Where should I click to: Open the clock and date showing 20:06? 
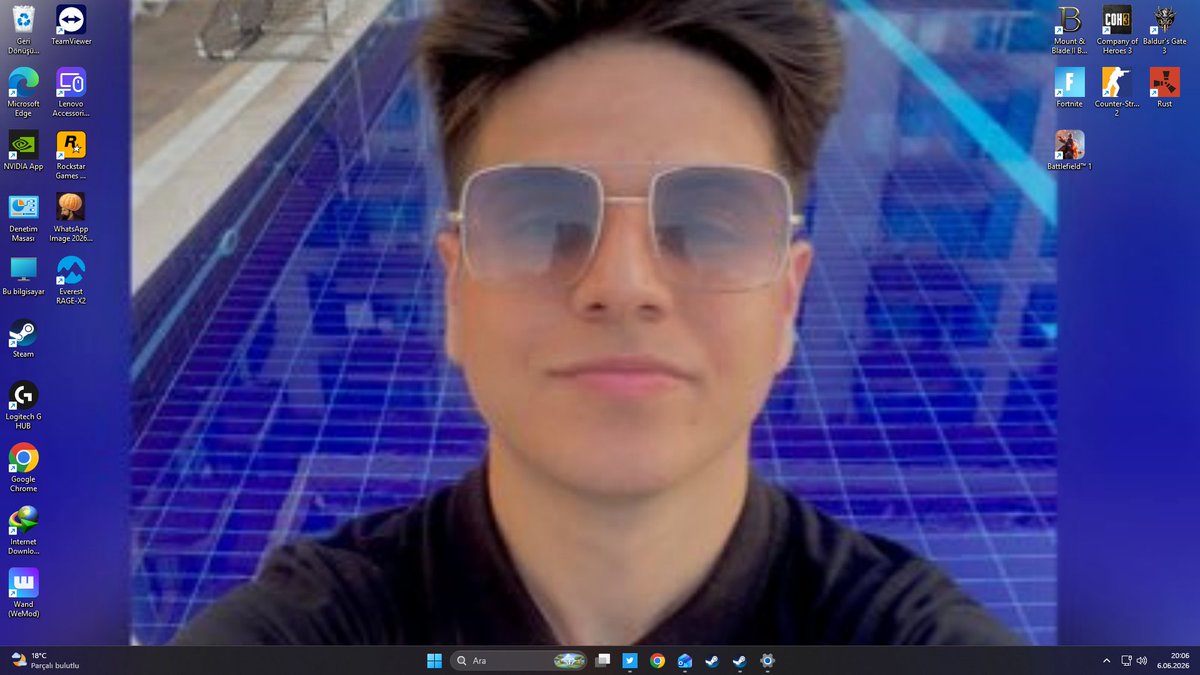point(1173,660)
